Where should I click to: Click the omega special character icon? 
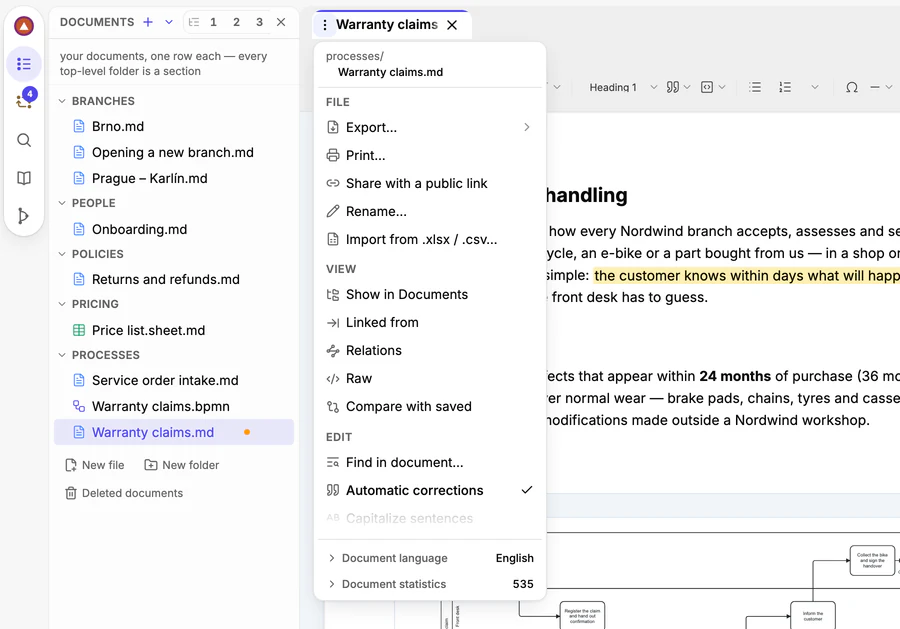[852, 87]
